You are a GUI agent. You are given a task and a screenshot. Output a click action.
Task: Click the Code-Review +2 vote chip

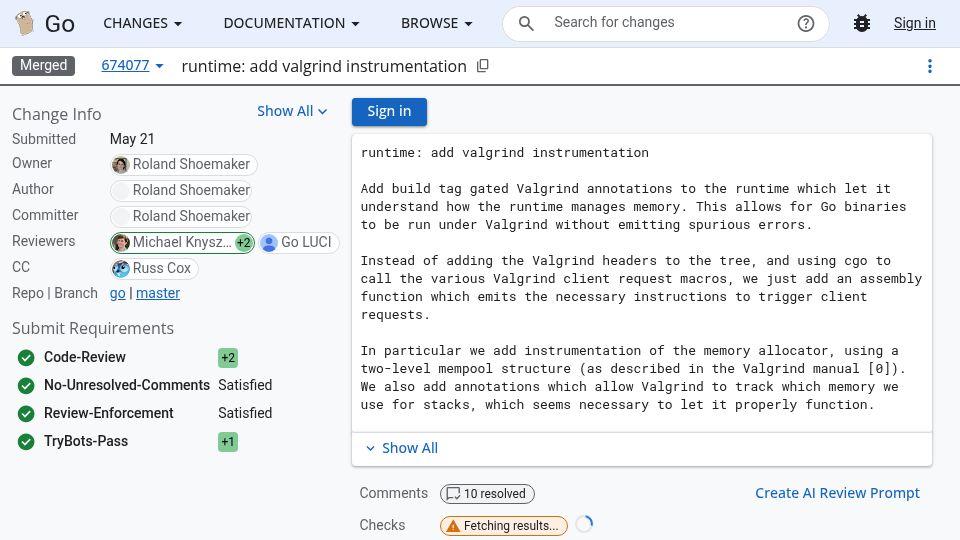point(228,358)
